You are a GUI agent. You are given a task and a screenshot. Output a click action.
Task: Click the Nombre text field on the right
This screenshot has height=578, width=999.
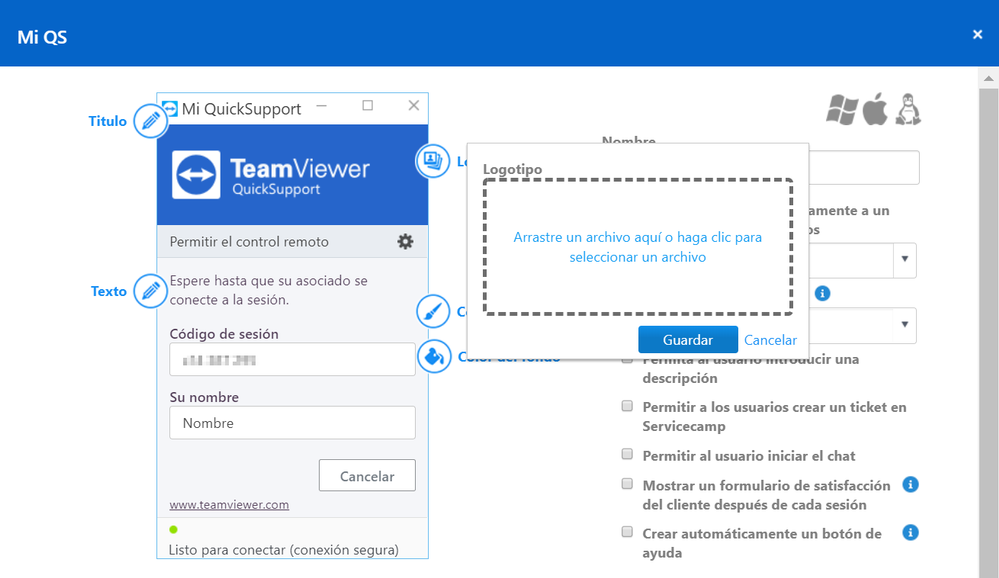point(864,168)
